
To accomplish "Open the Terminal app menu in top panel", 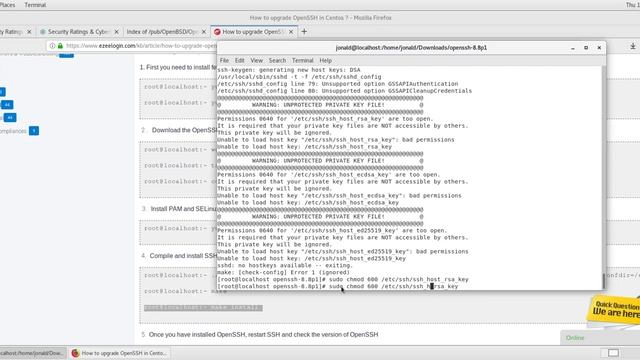I will pos(35,5).
